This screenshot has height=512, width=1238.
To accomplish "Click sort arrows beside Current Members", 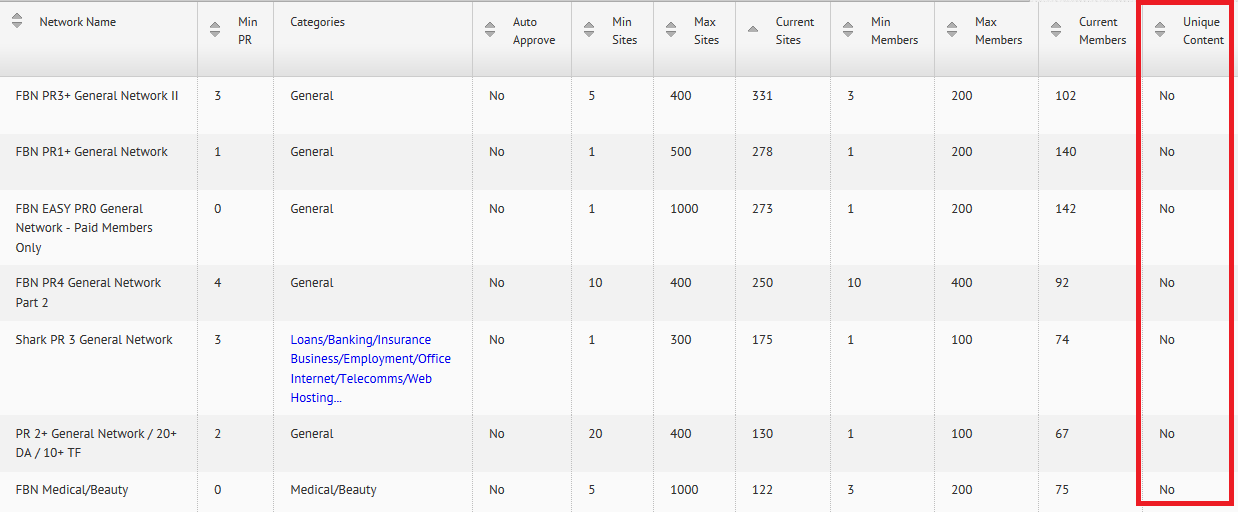I will pyautogui.click(x=1056, y=30).
